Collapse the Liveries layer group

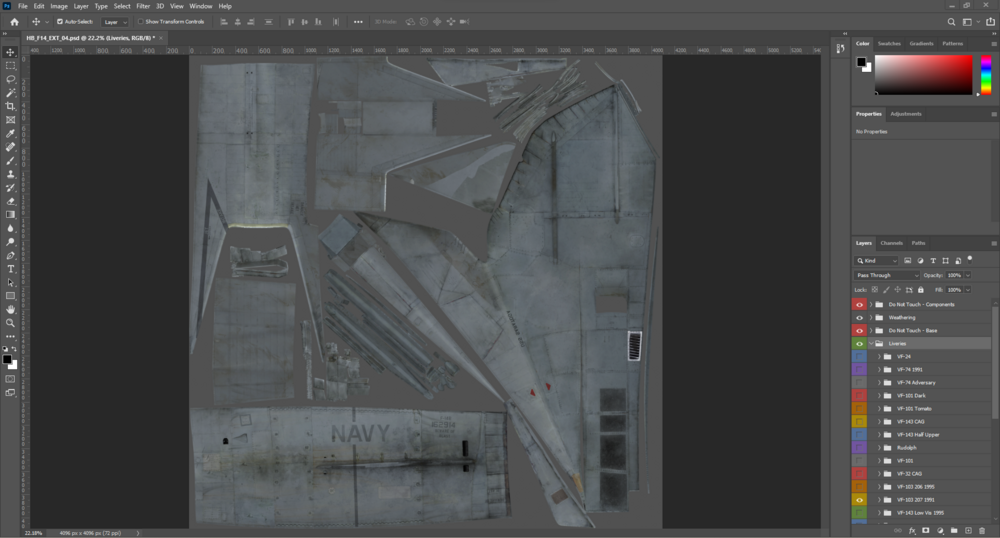point(870,343)
